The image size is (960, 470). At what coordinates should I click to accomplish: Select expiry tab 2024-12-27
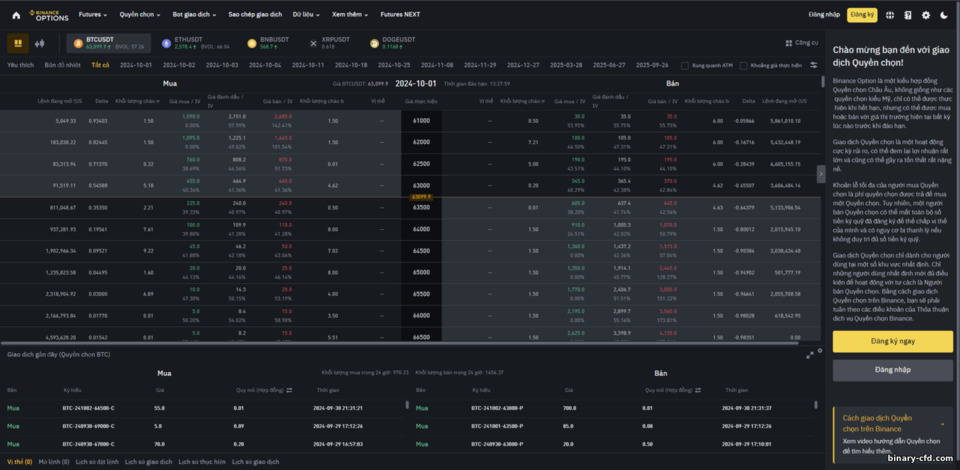coord(523,65)
